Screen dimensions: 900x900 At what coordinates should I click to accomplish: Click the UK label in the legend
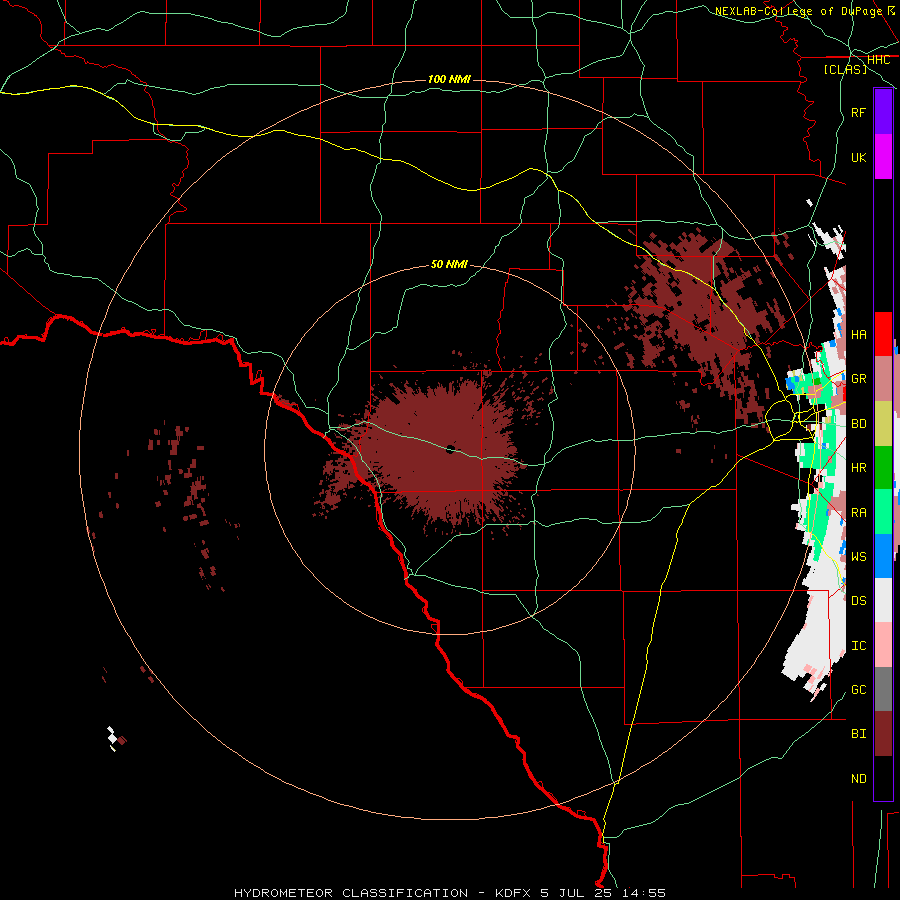click(x=858, y=157)
